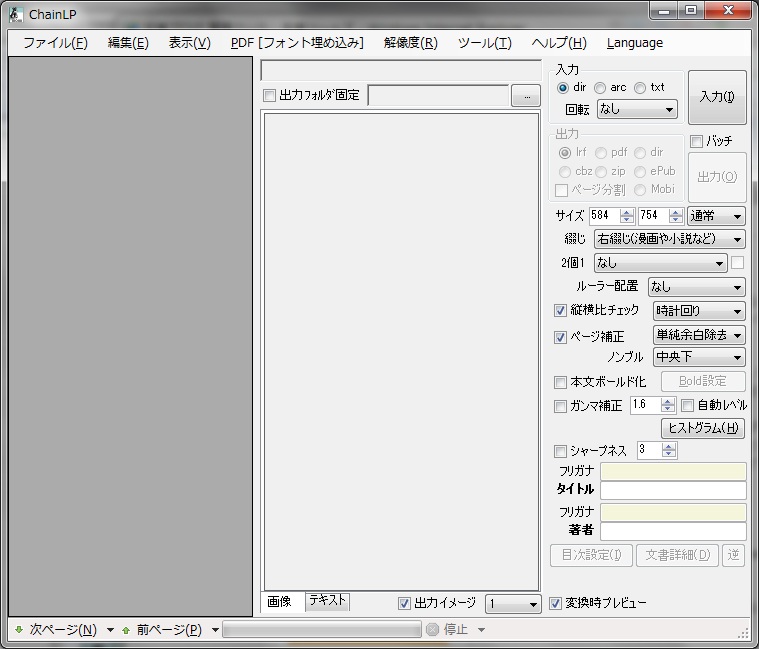The width and height of the screenshot is (759, 649).
Task: Expand the 前ページ dropdown arrow
Action: [215, 630]
